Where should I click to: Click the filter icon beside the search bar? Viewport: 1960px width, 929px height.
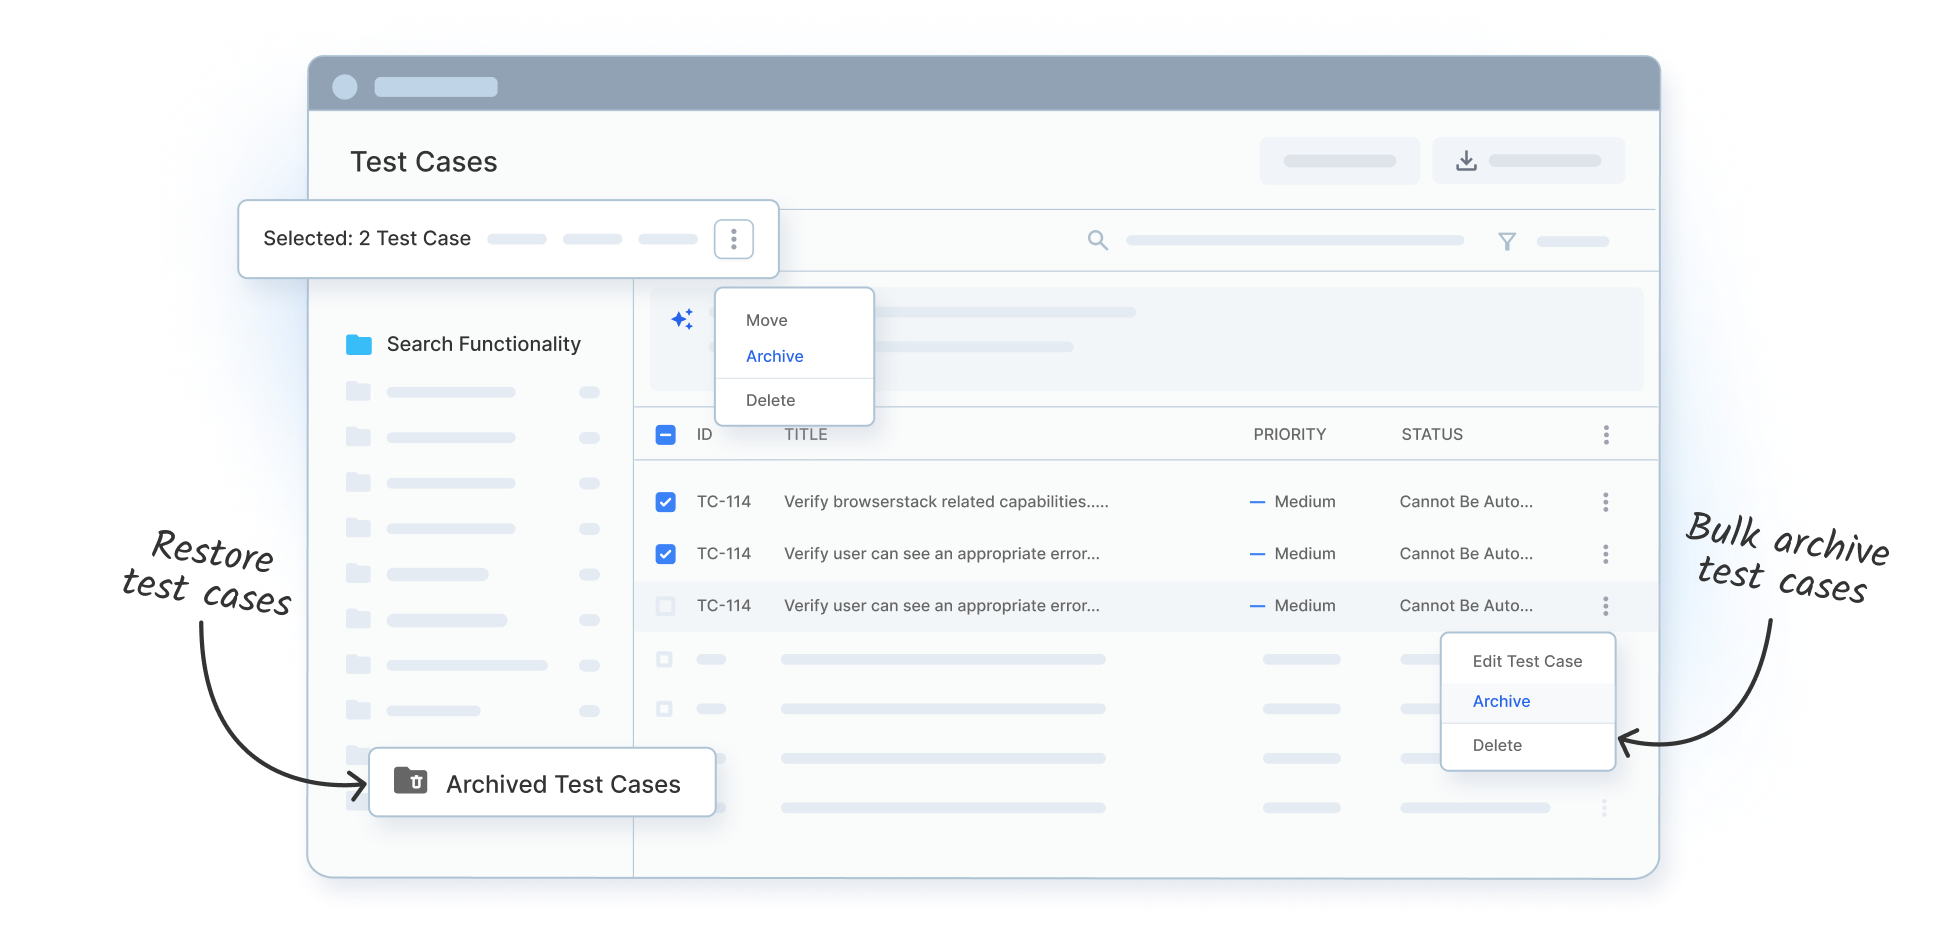[x=1507, y=241]
